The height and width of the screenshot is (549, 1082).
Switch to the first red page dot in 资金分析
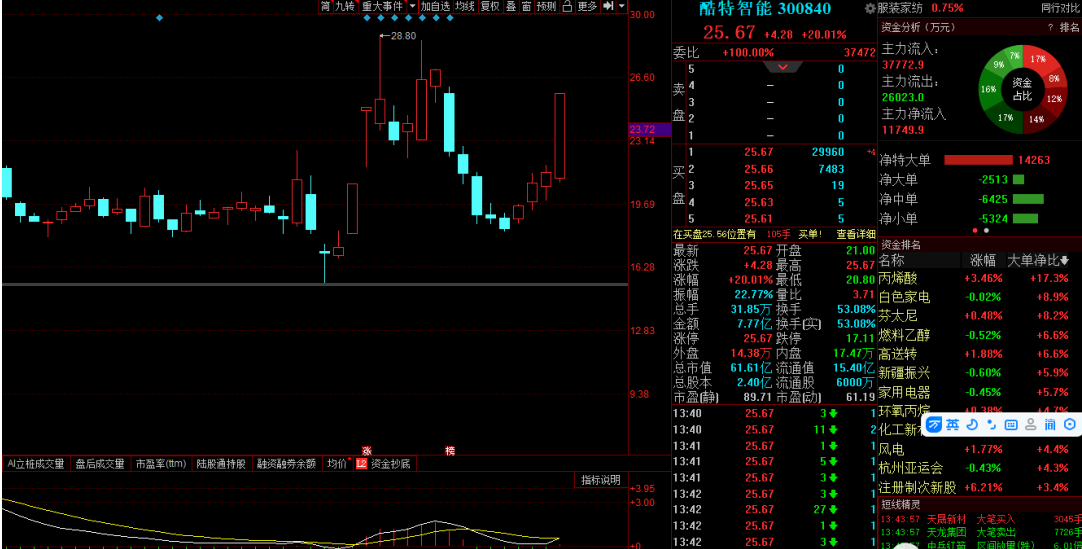click(975, 230)
